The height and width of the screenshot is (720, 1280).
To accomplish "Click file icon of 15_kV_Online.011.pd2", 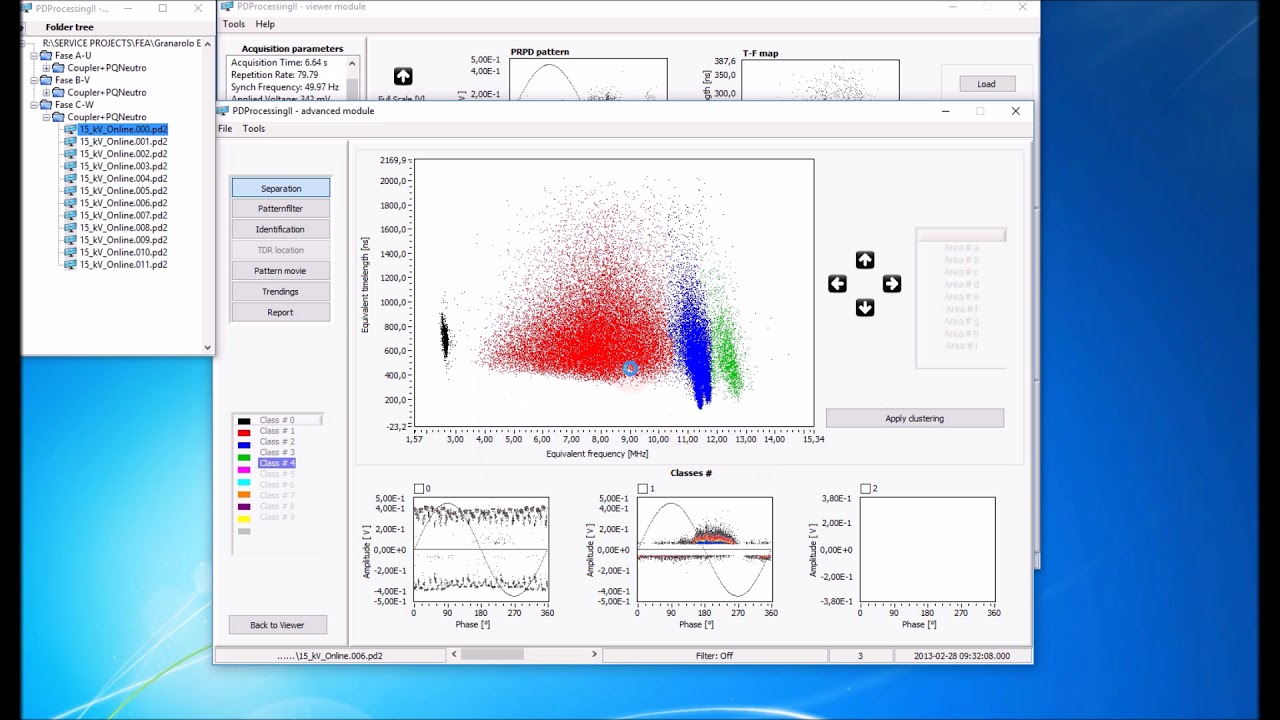I will pyautogui.click(x=70, y=265).
